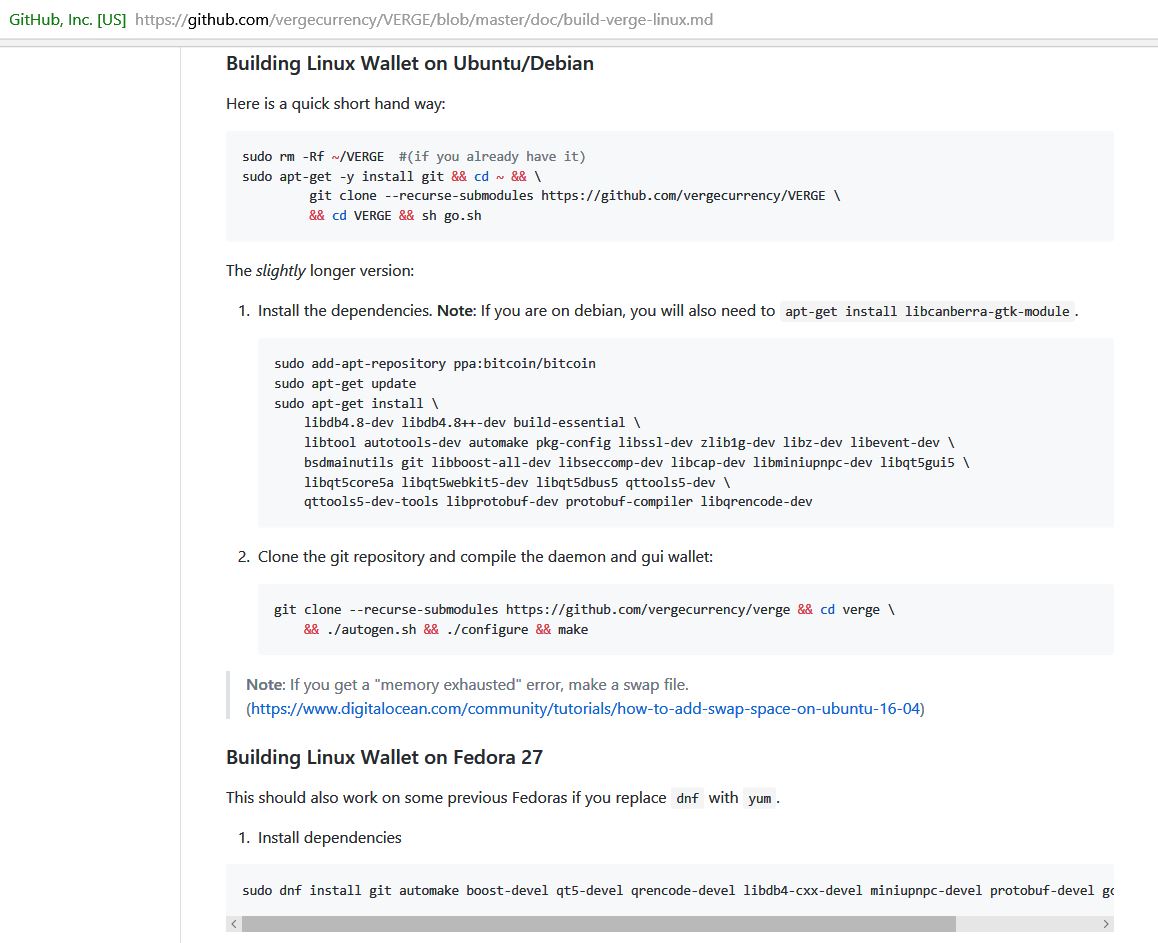Click the inline code 'apt-get install libcanberra-gtk-module'
The height and width of the screenshot is (943, 1158).
click(928, 311)
